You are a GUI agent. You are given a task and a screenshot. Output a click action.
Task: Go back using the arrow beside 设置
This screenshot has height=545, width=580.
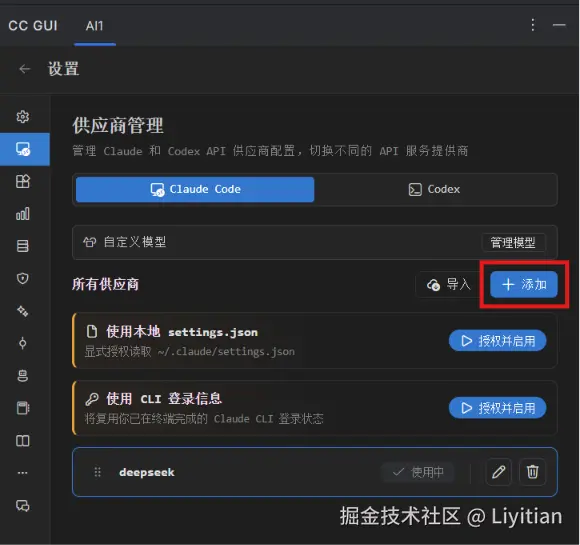tap(24, 69)
